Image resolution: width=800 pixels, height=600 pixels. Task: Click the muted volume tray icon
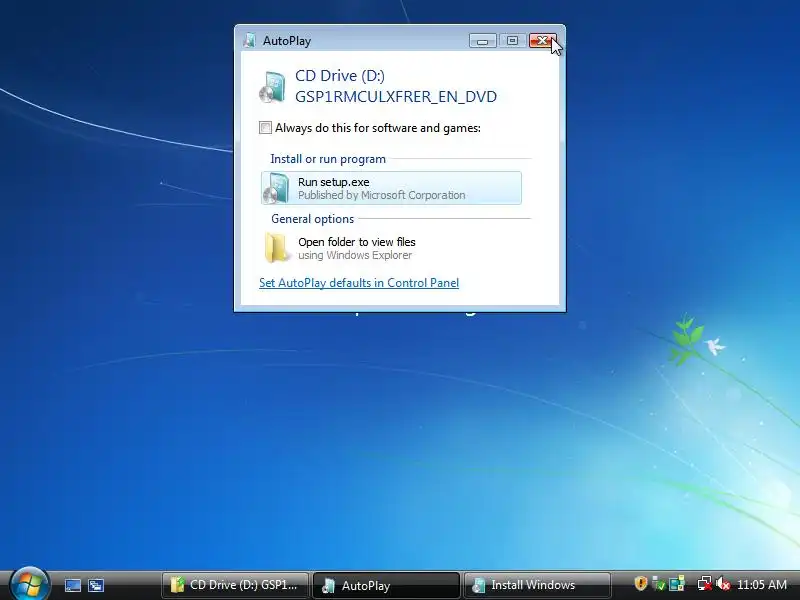(722, 584)
